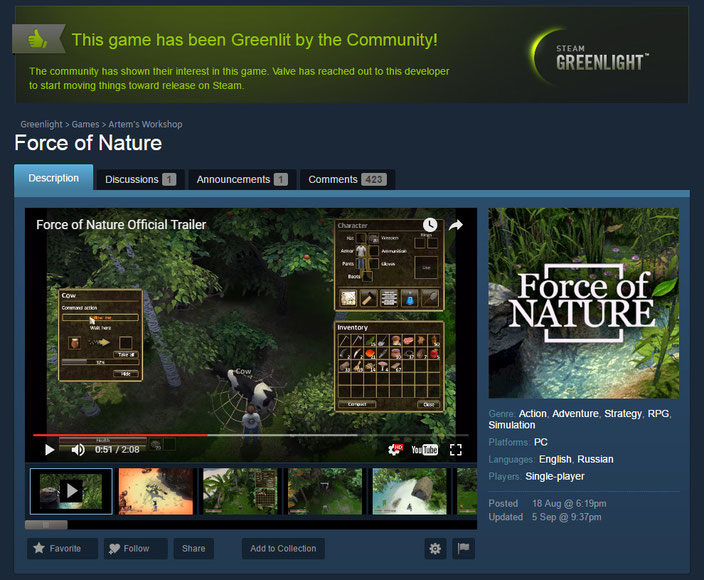Go to Greenlight breadcrumb link

tap(41, 124)
